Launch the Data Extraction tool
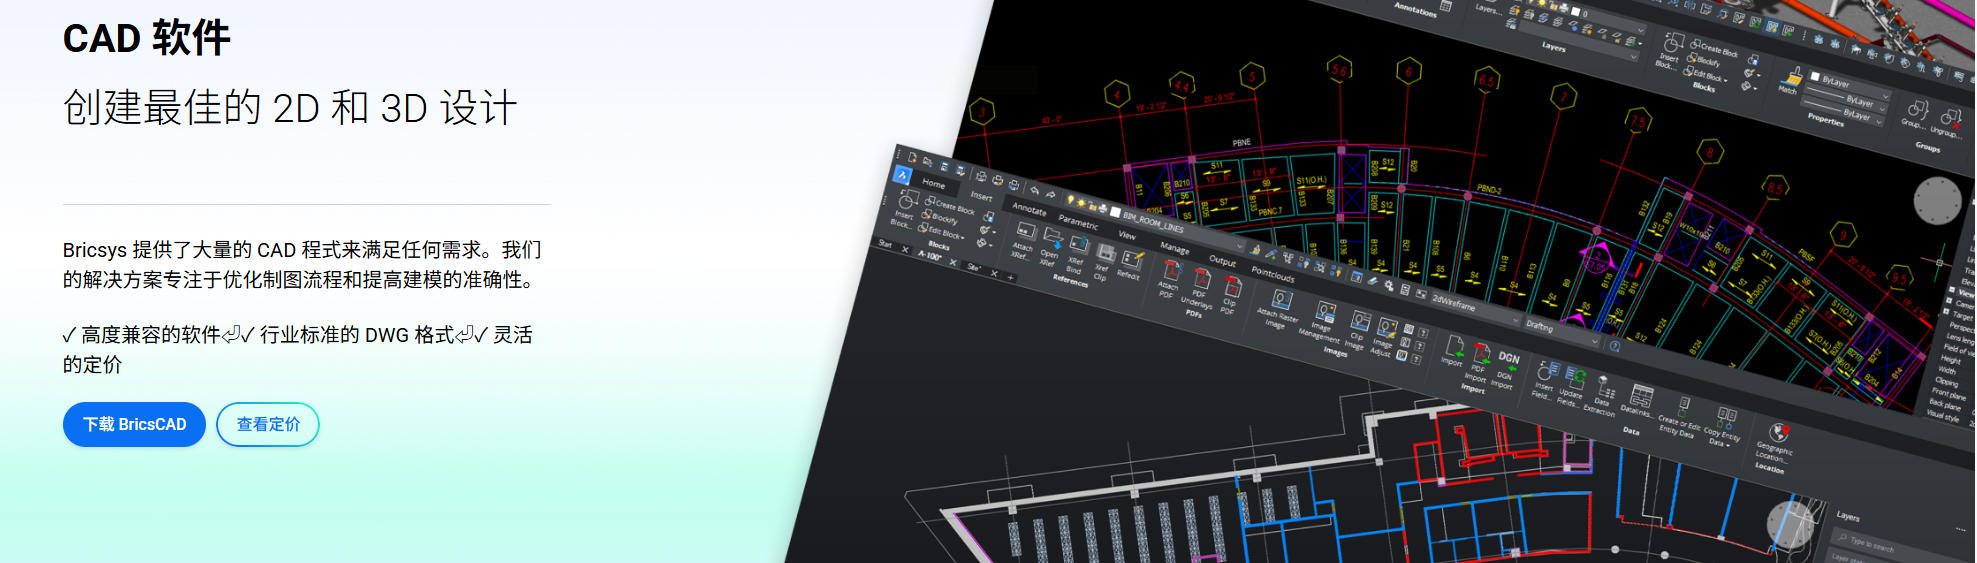This screenshot has height=563, width=1977. tap(1604, 386)
